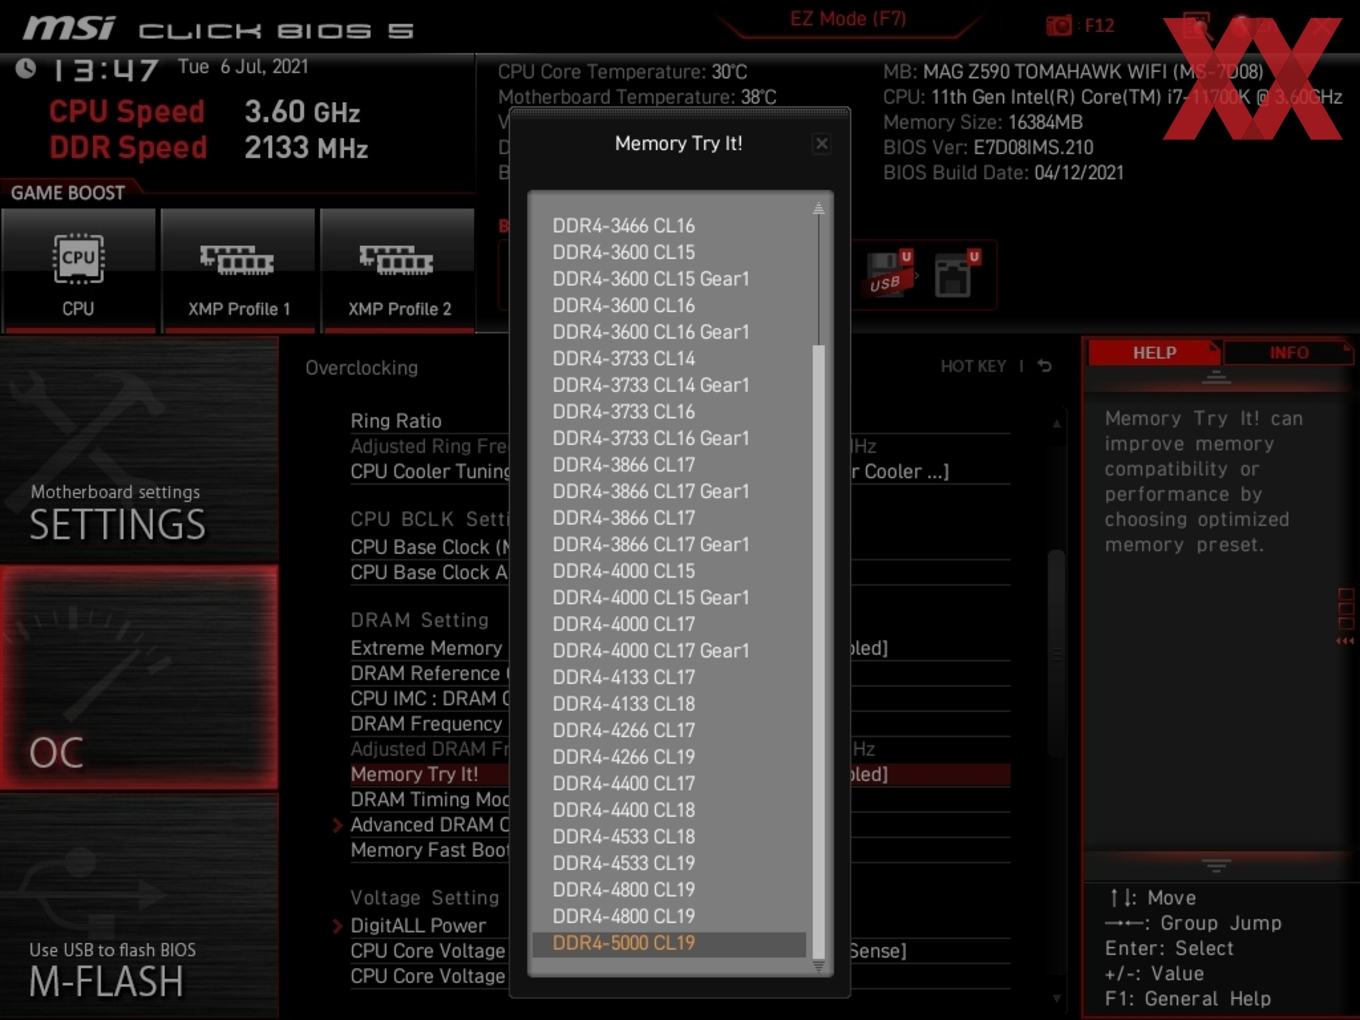Choose the DDR4-3600 CL16 entry without Gear1
Image resolution: width=1360 pixels, height=1020 pixels.
pyautogui.click(x=623, y=305)
